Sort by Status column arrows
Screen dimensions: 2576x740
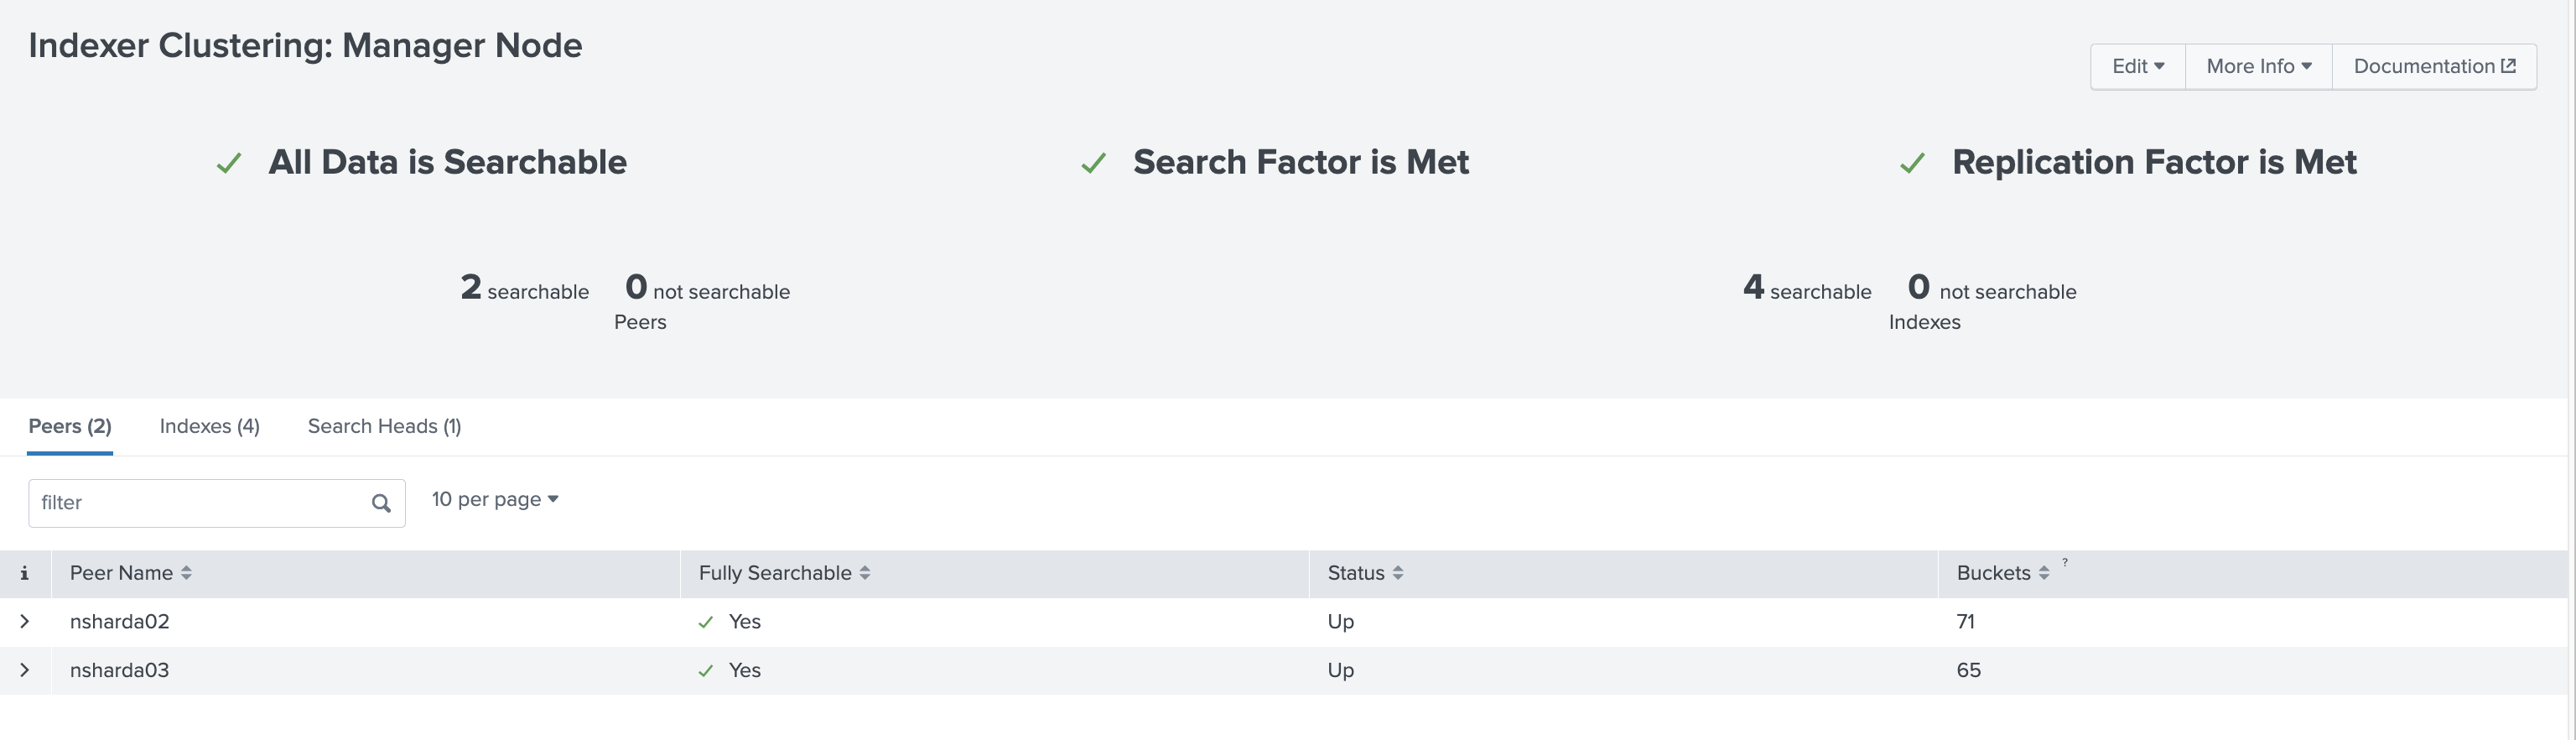[x=1398, y=573]
